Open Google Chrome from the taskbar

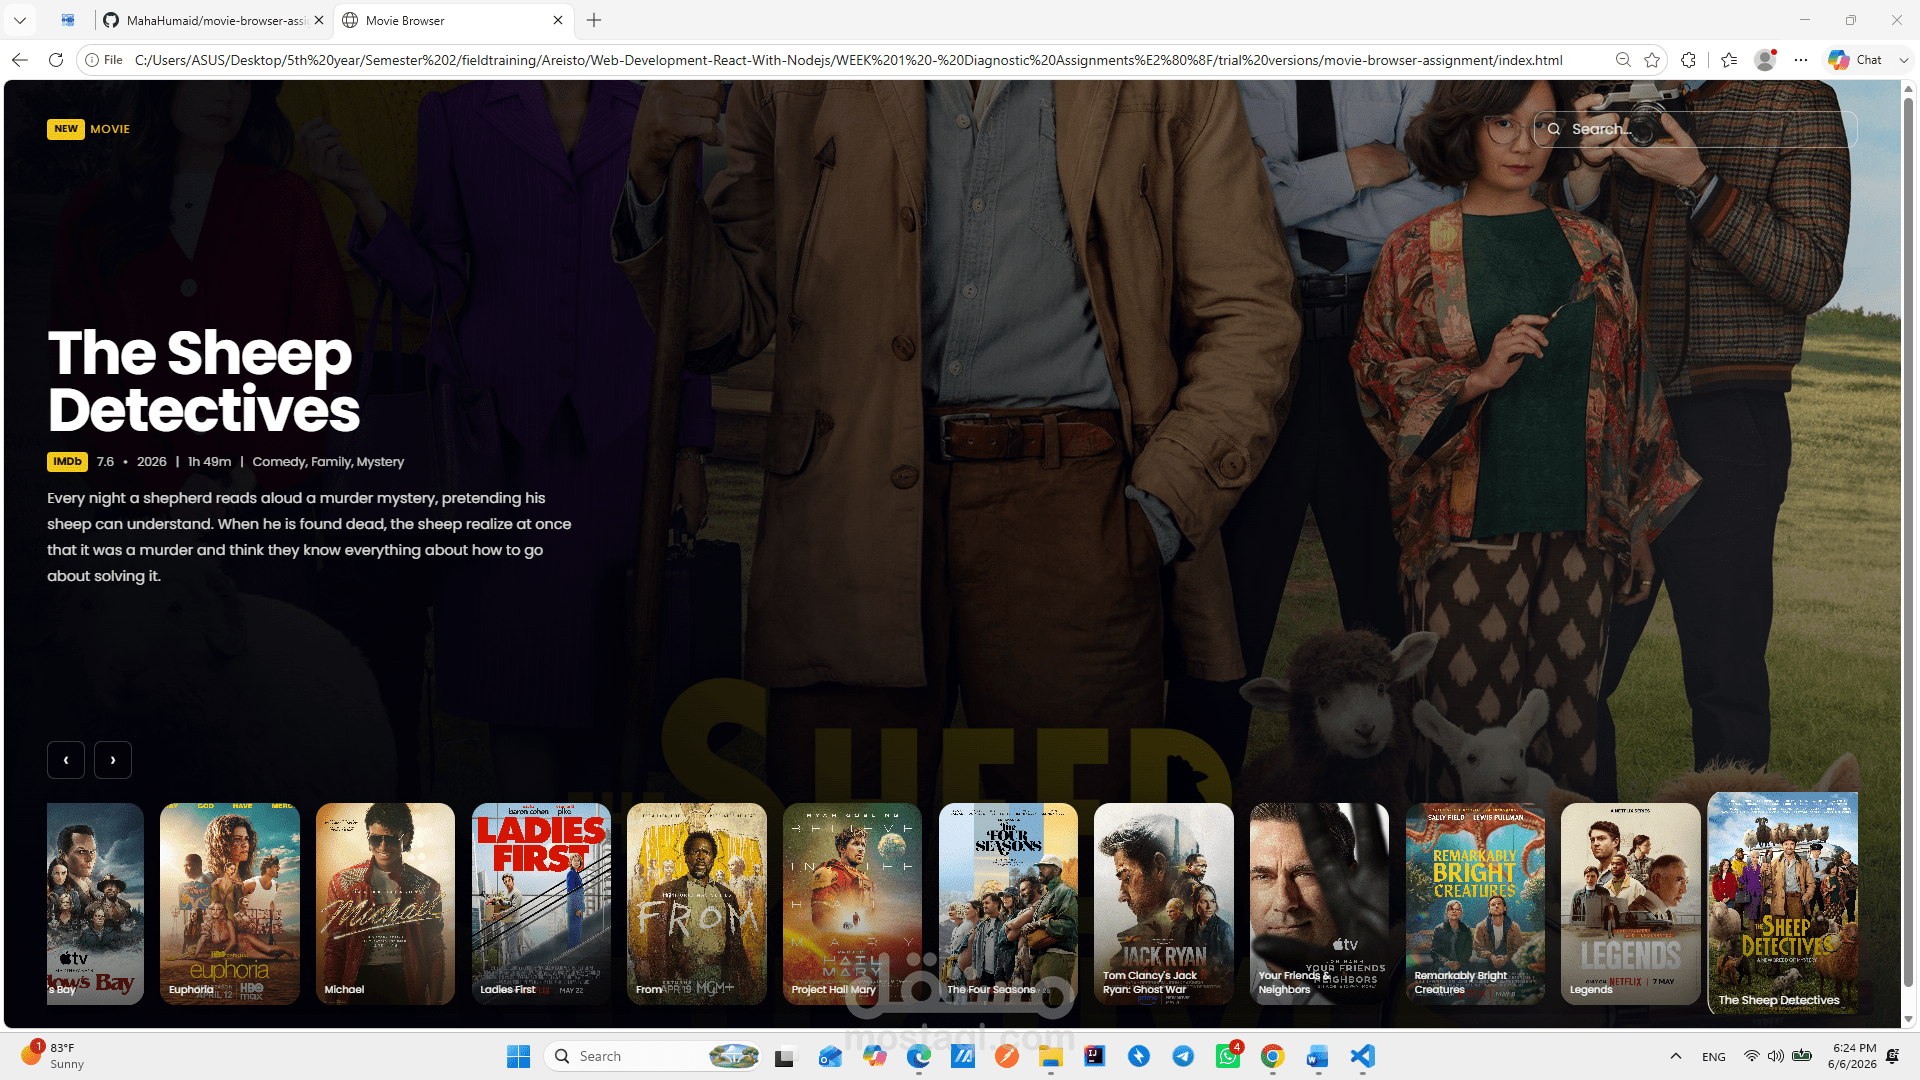tap(1272, 1056)
